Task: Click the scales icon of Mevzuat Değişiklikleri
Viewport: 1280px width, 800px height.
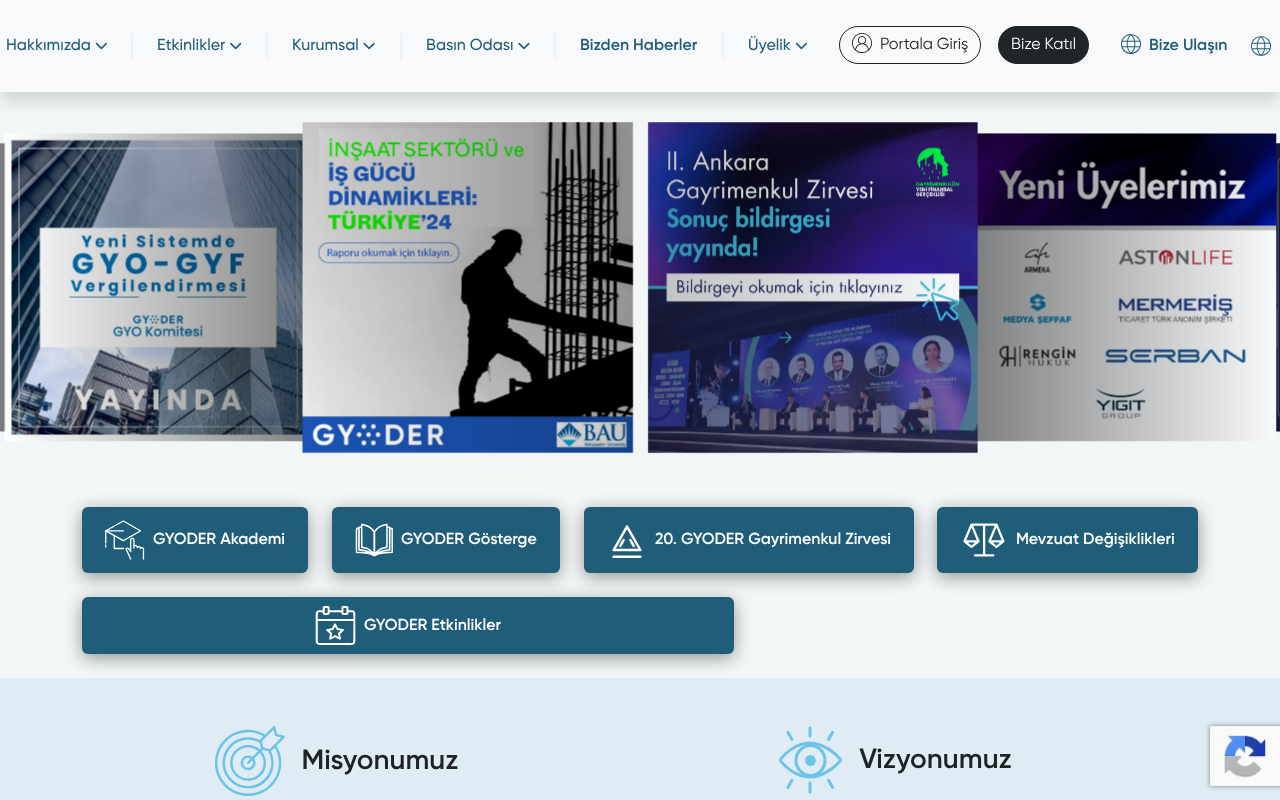Action: tap(983, 540)
